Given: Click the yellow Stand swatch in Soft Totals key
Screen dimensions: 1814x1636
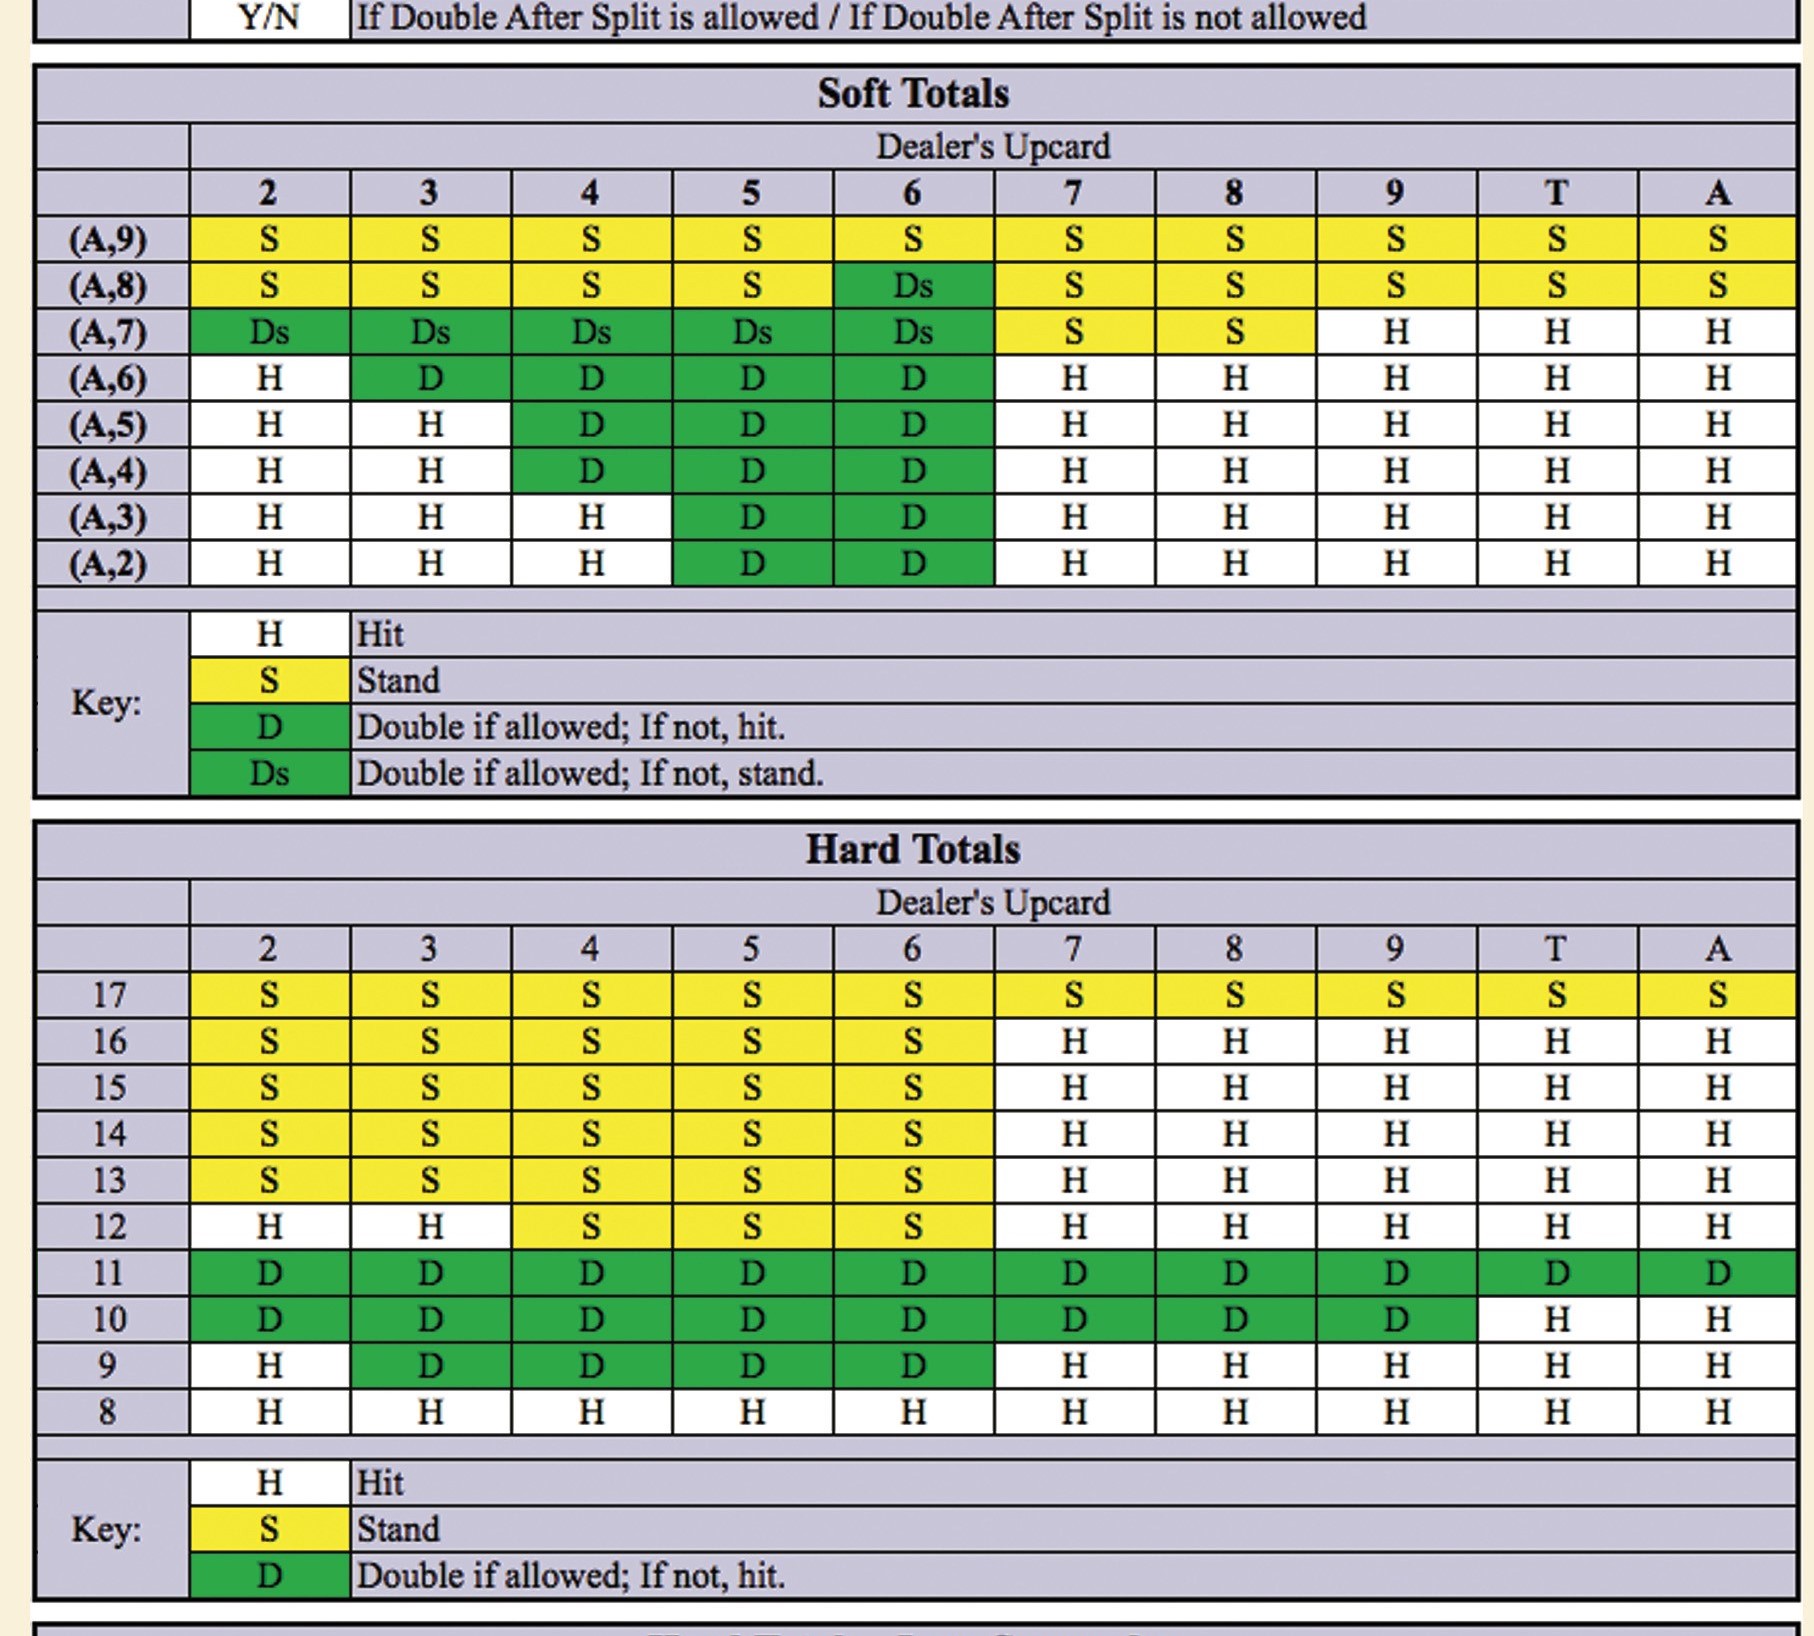Looking at the screenshot, I should coord(269,681).
